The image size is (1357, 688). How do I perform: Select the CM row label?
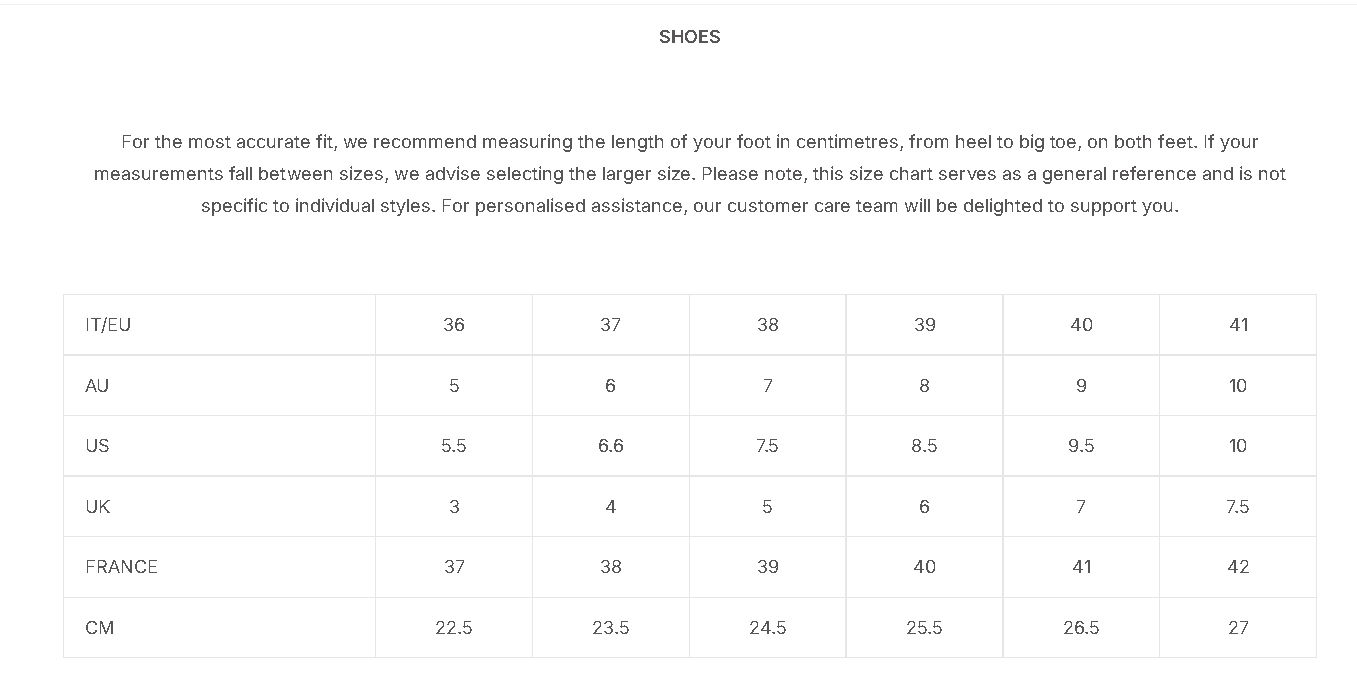coord(100,628)
